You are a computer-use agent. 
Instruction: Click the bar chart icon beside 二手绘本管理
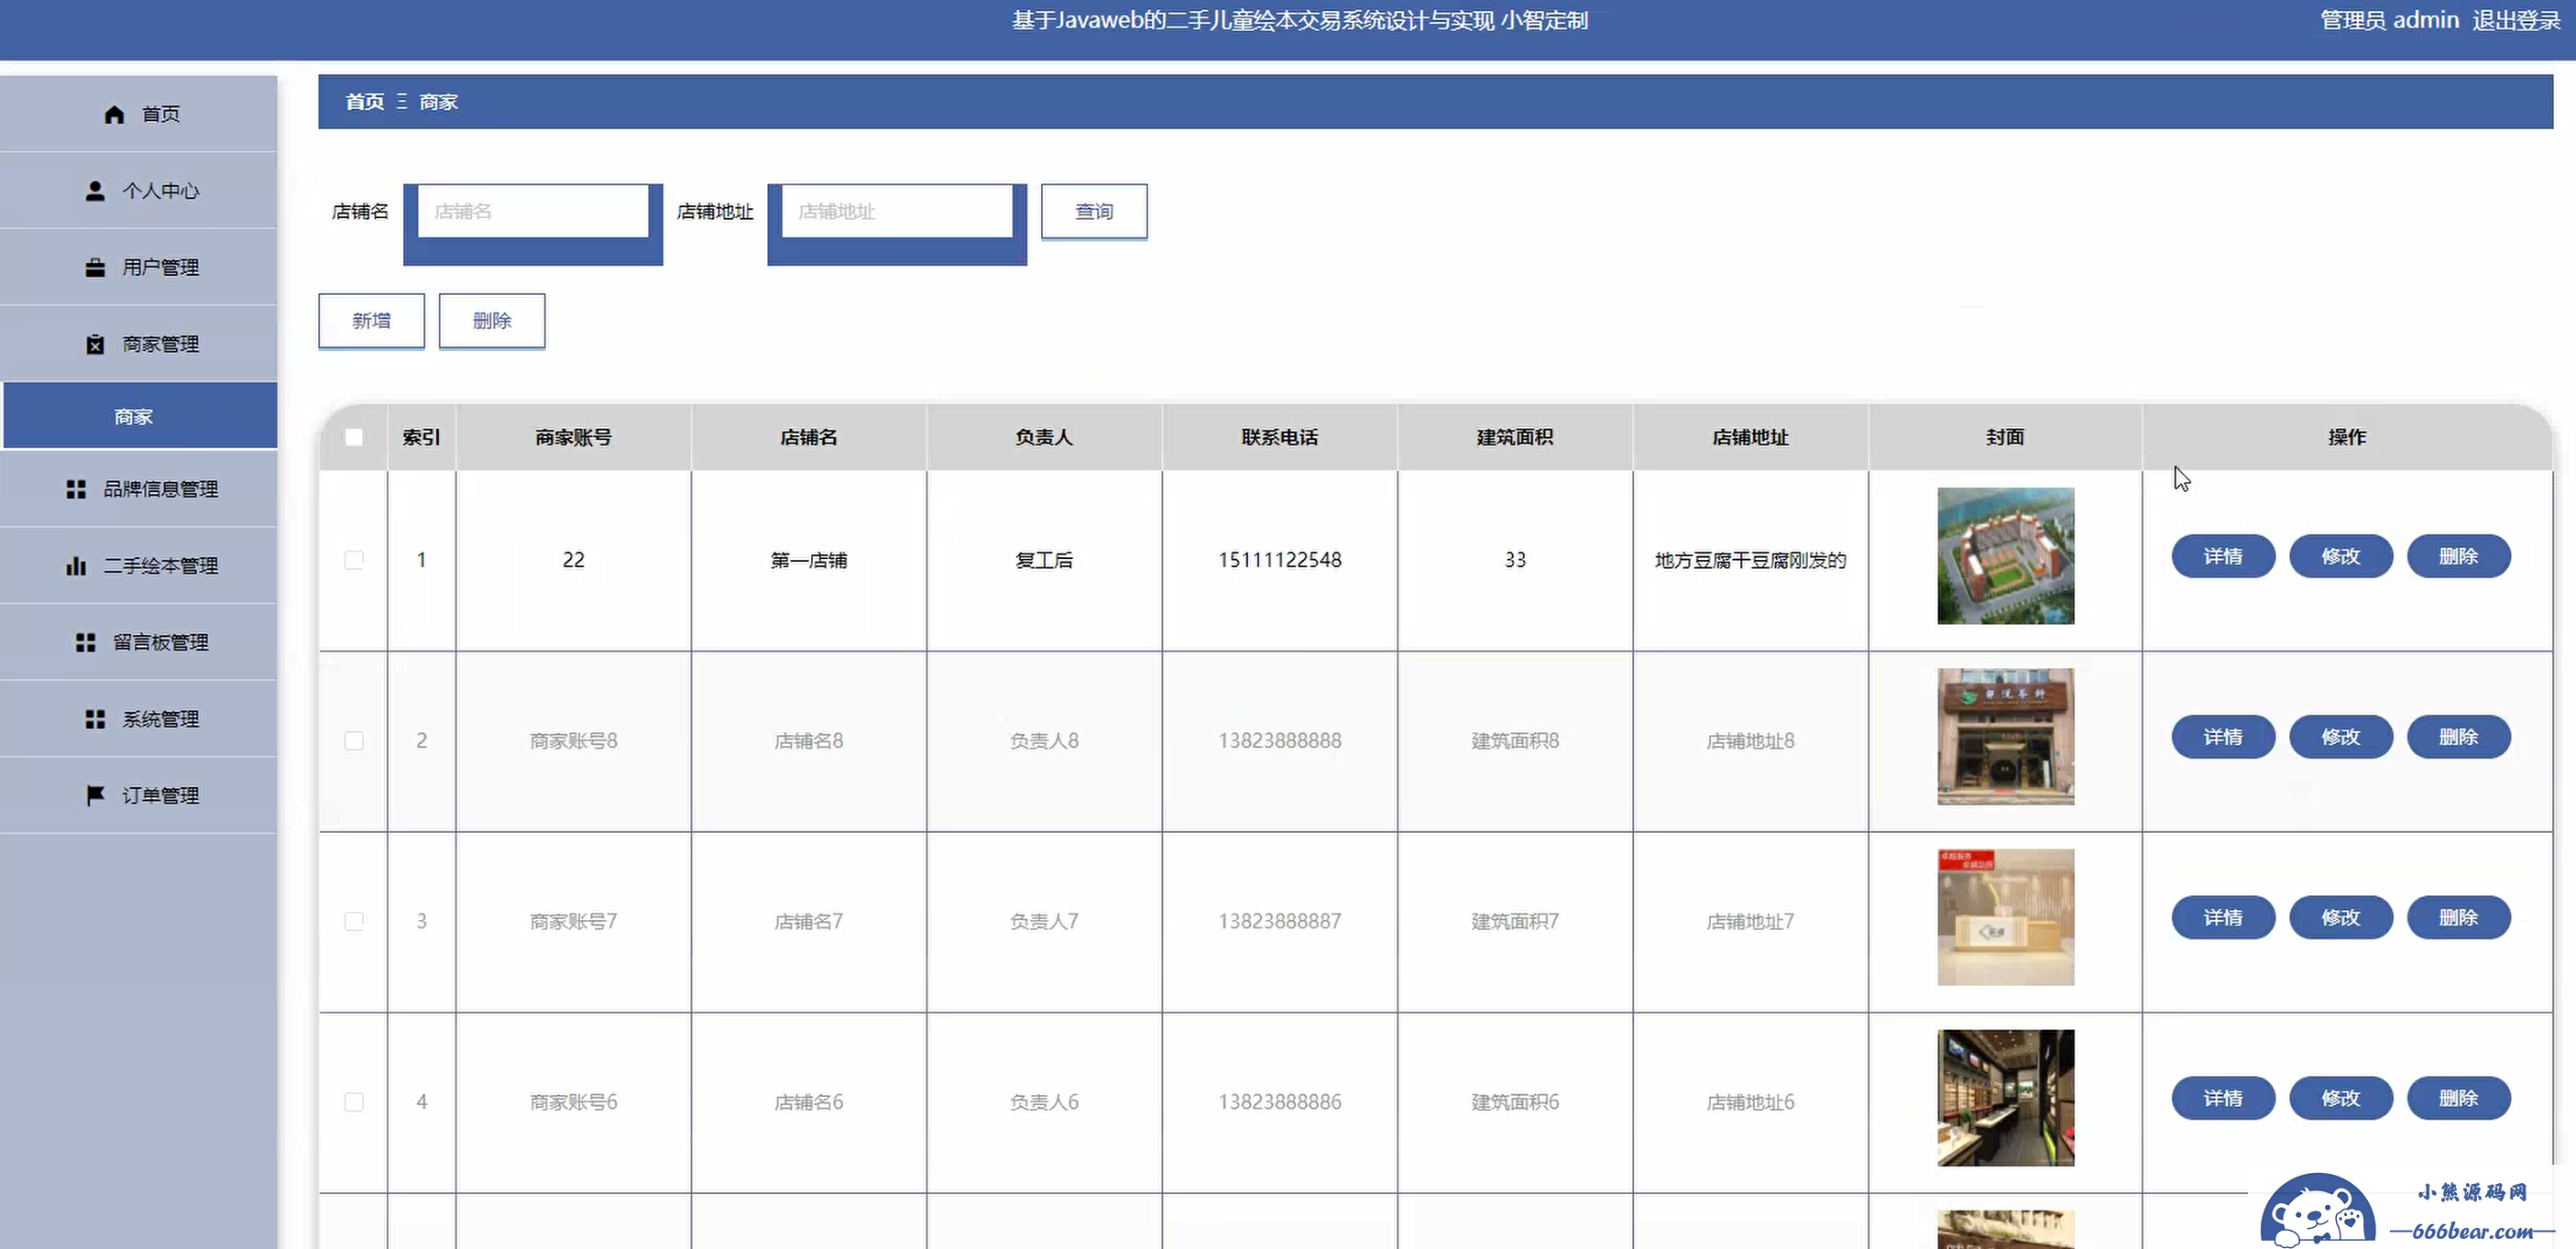pyautogui.click(x=76, y=566)
